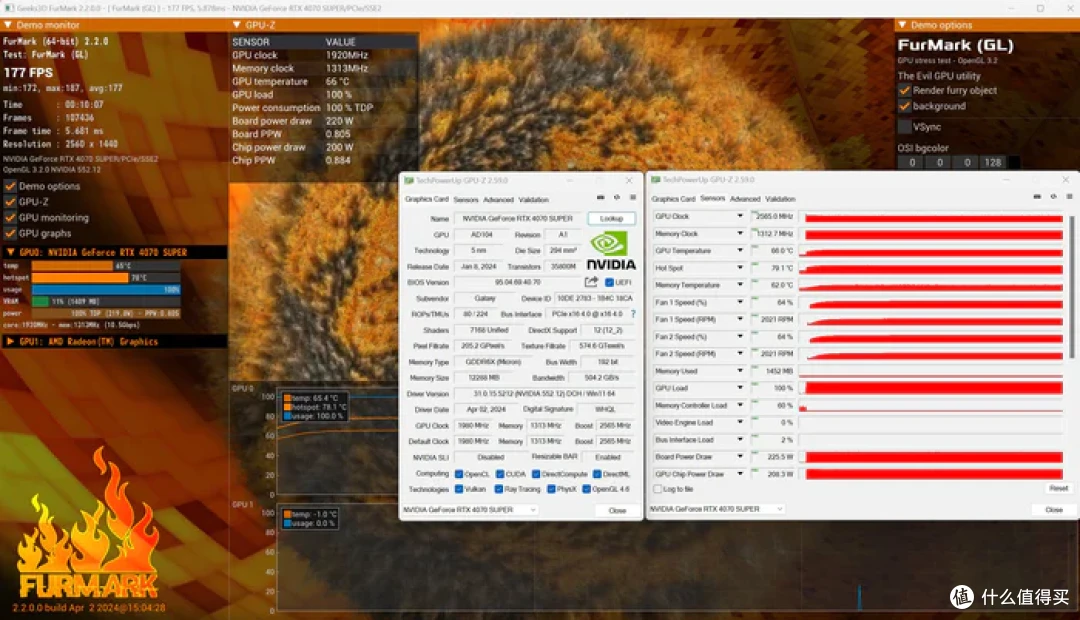Open the GPU selector in Sensors GPU-Z window
This screenshot has height=620, width=1080.
point(716,509)
